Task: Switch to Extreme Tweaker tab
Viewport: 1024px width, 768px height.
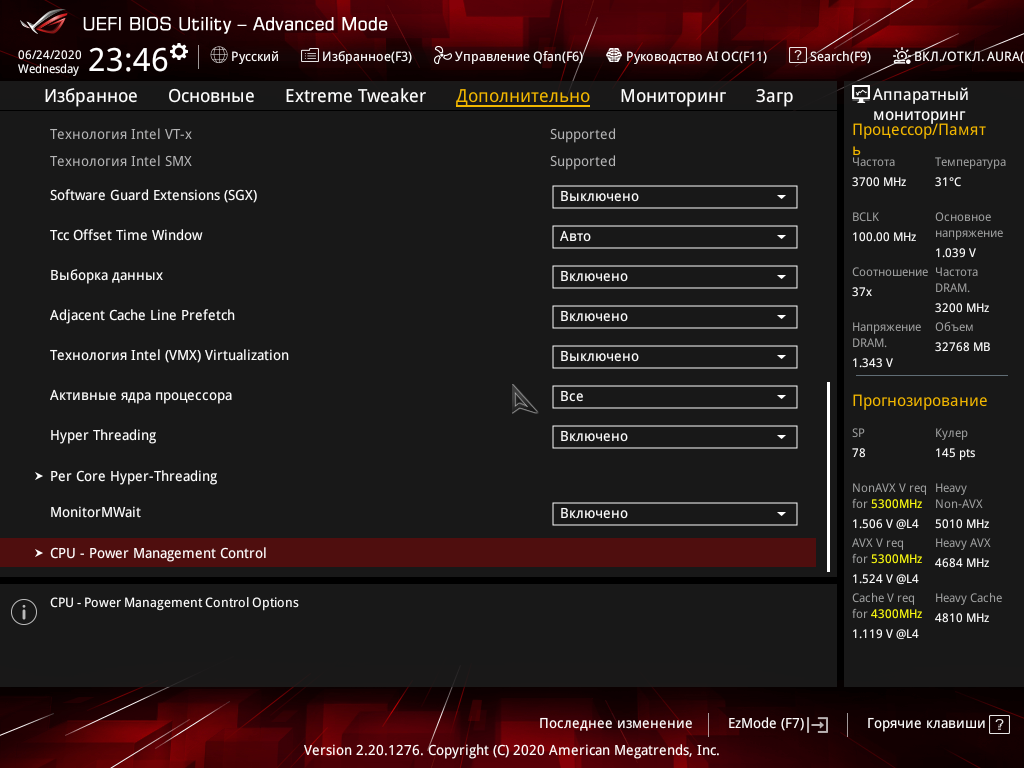Action: (355, 96)
